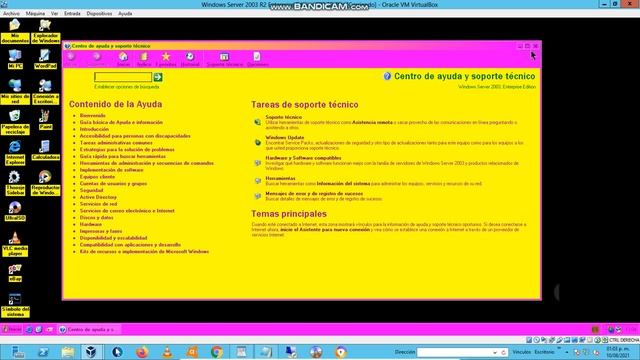Open Bienvenido help topic
Image resolution: width=640 pixels, height=360 pixels.
93,116
